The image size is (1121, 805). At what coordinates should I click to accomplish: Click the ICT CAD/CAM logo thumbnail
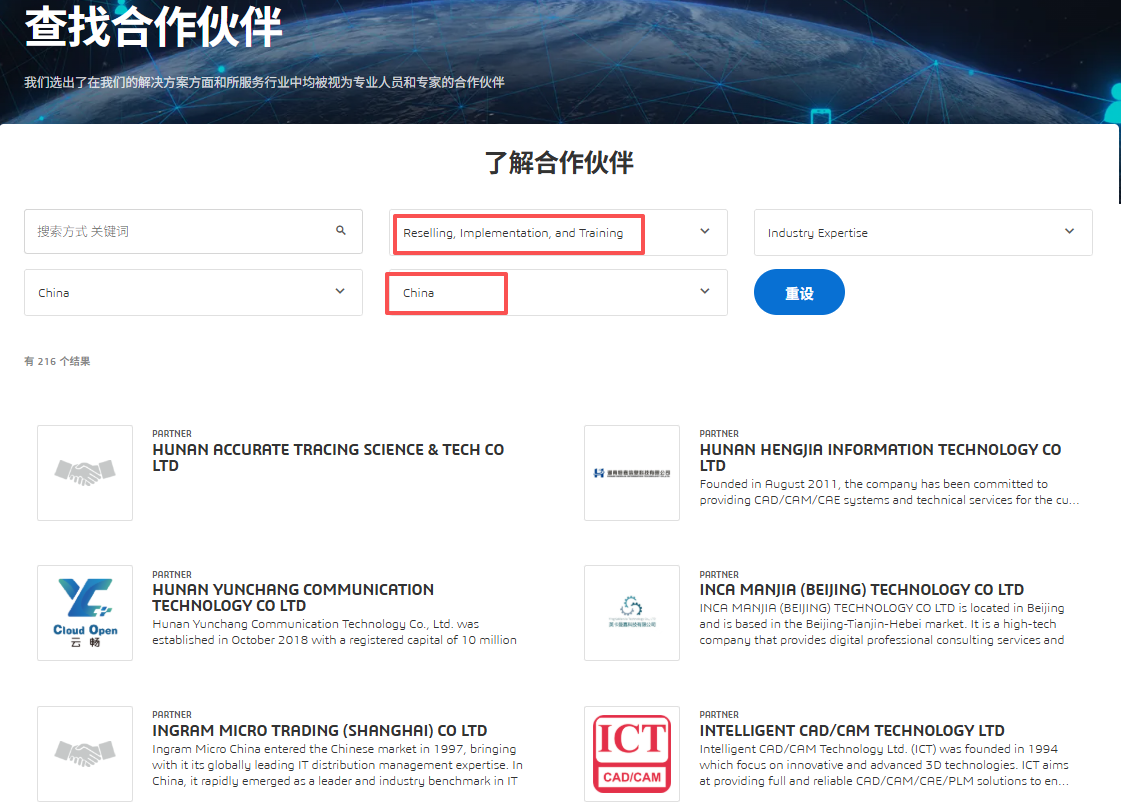click(632, 754)
